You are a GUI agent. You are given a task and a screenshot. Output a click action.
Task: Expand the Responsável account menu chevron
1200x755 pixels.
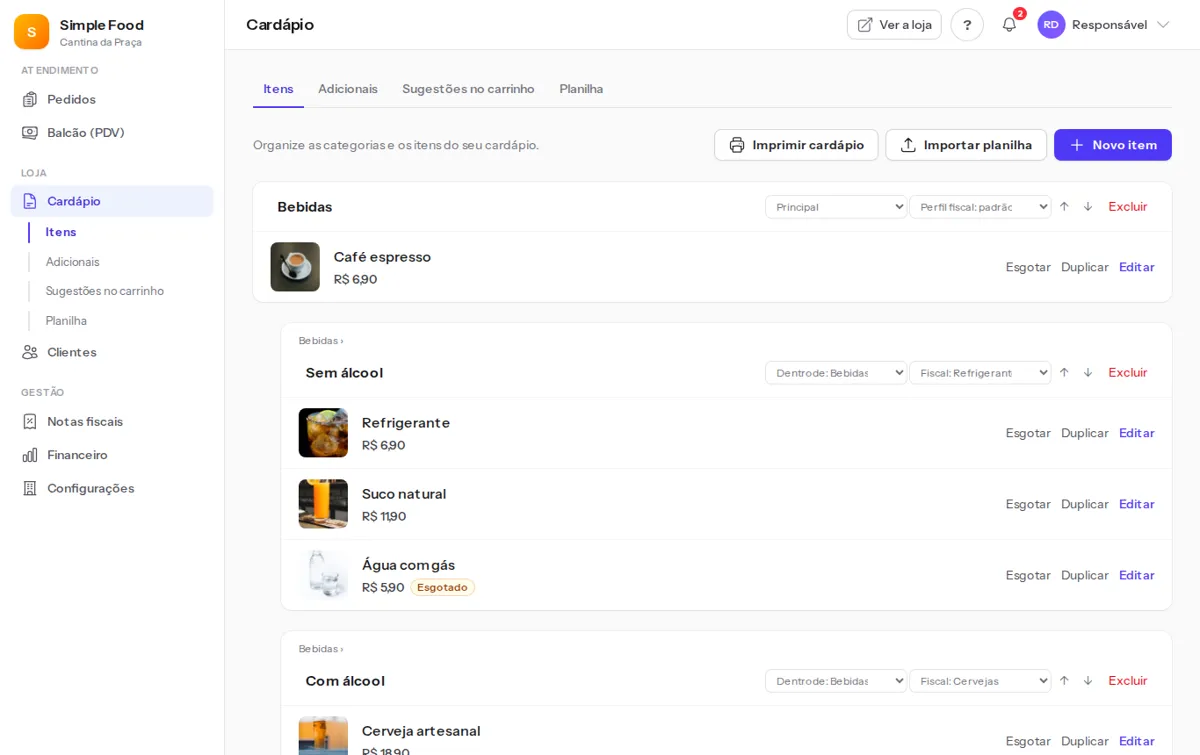[x=1163, y=25]
